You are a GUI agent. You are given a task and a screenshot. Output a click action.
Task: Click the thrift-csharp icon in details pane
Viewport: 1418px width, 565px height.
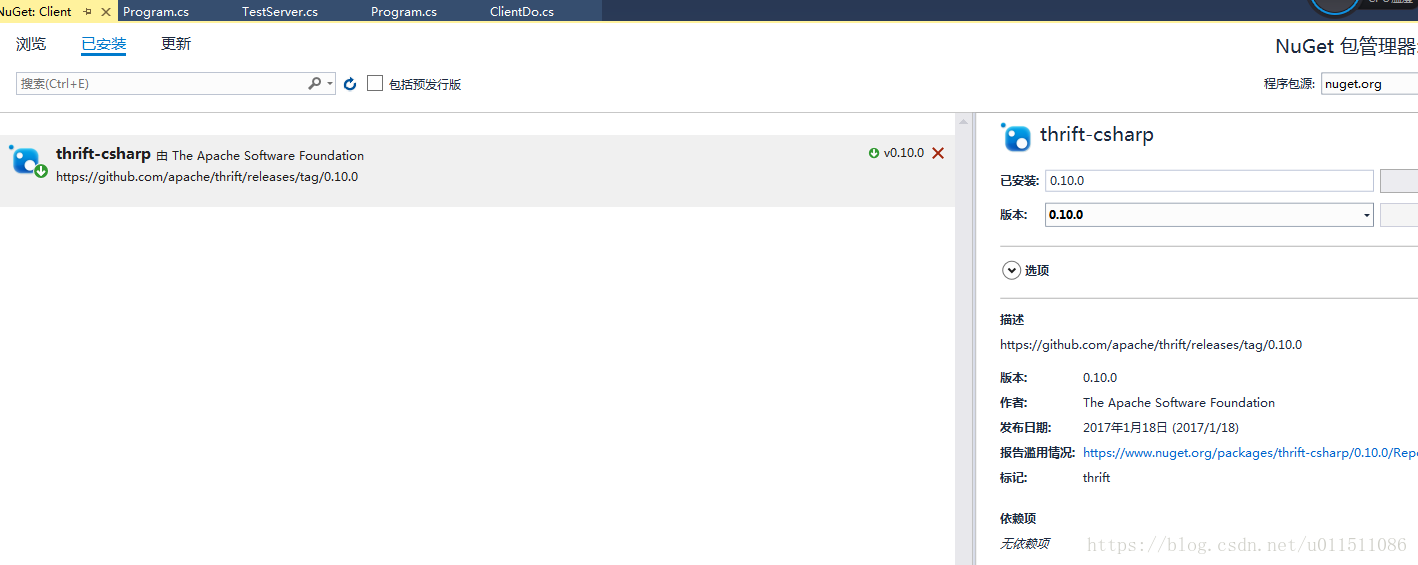point(1015,136)
